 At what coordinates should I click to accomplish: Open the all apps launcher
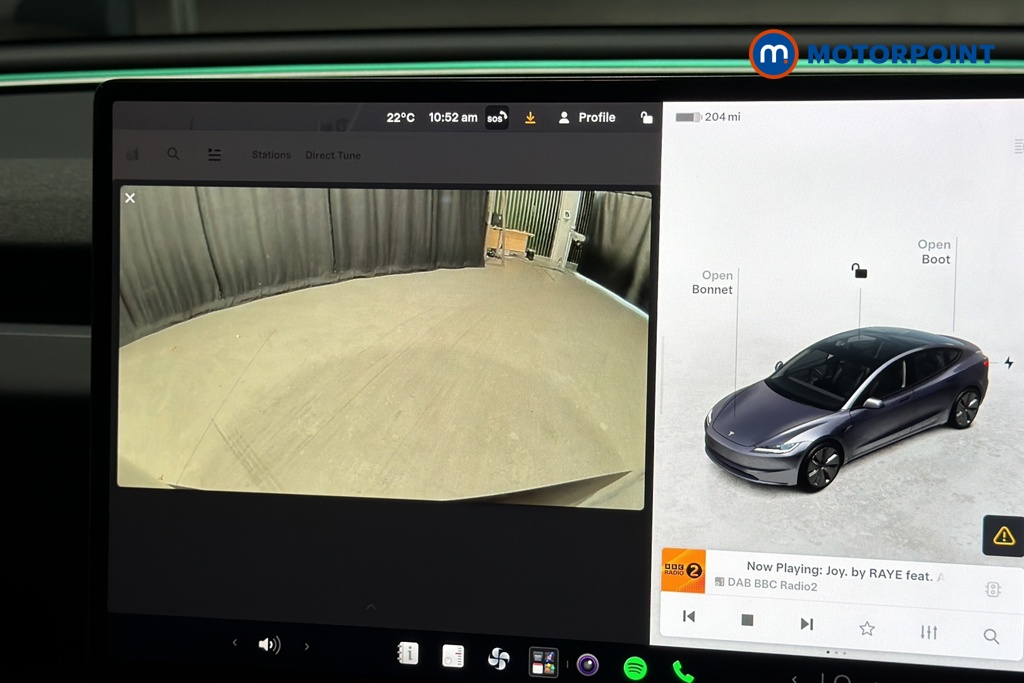click(x=543, y=662)
